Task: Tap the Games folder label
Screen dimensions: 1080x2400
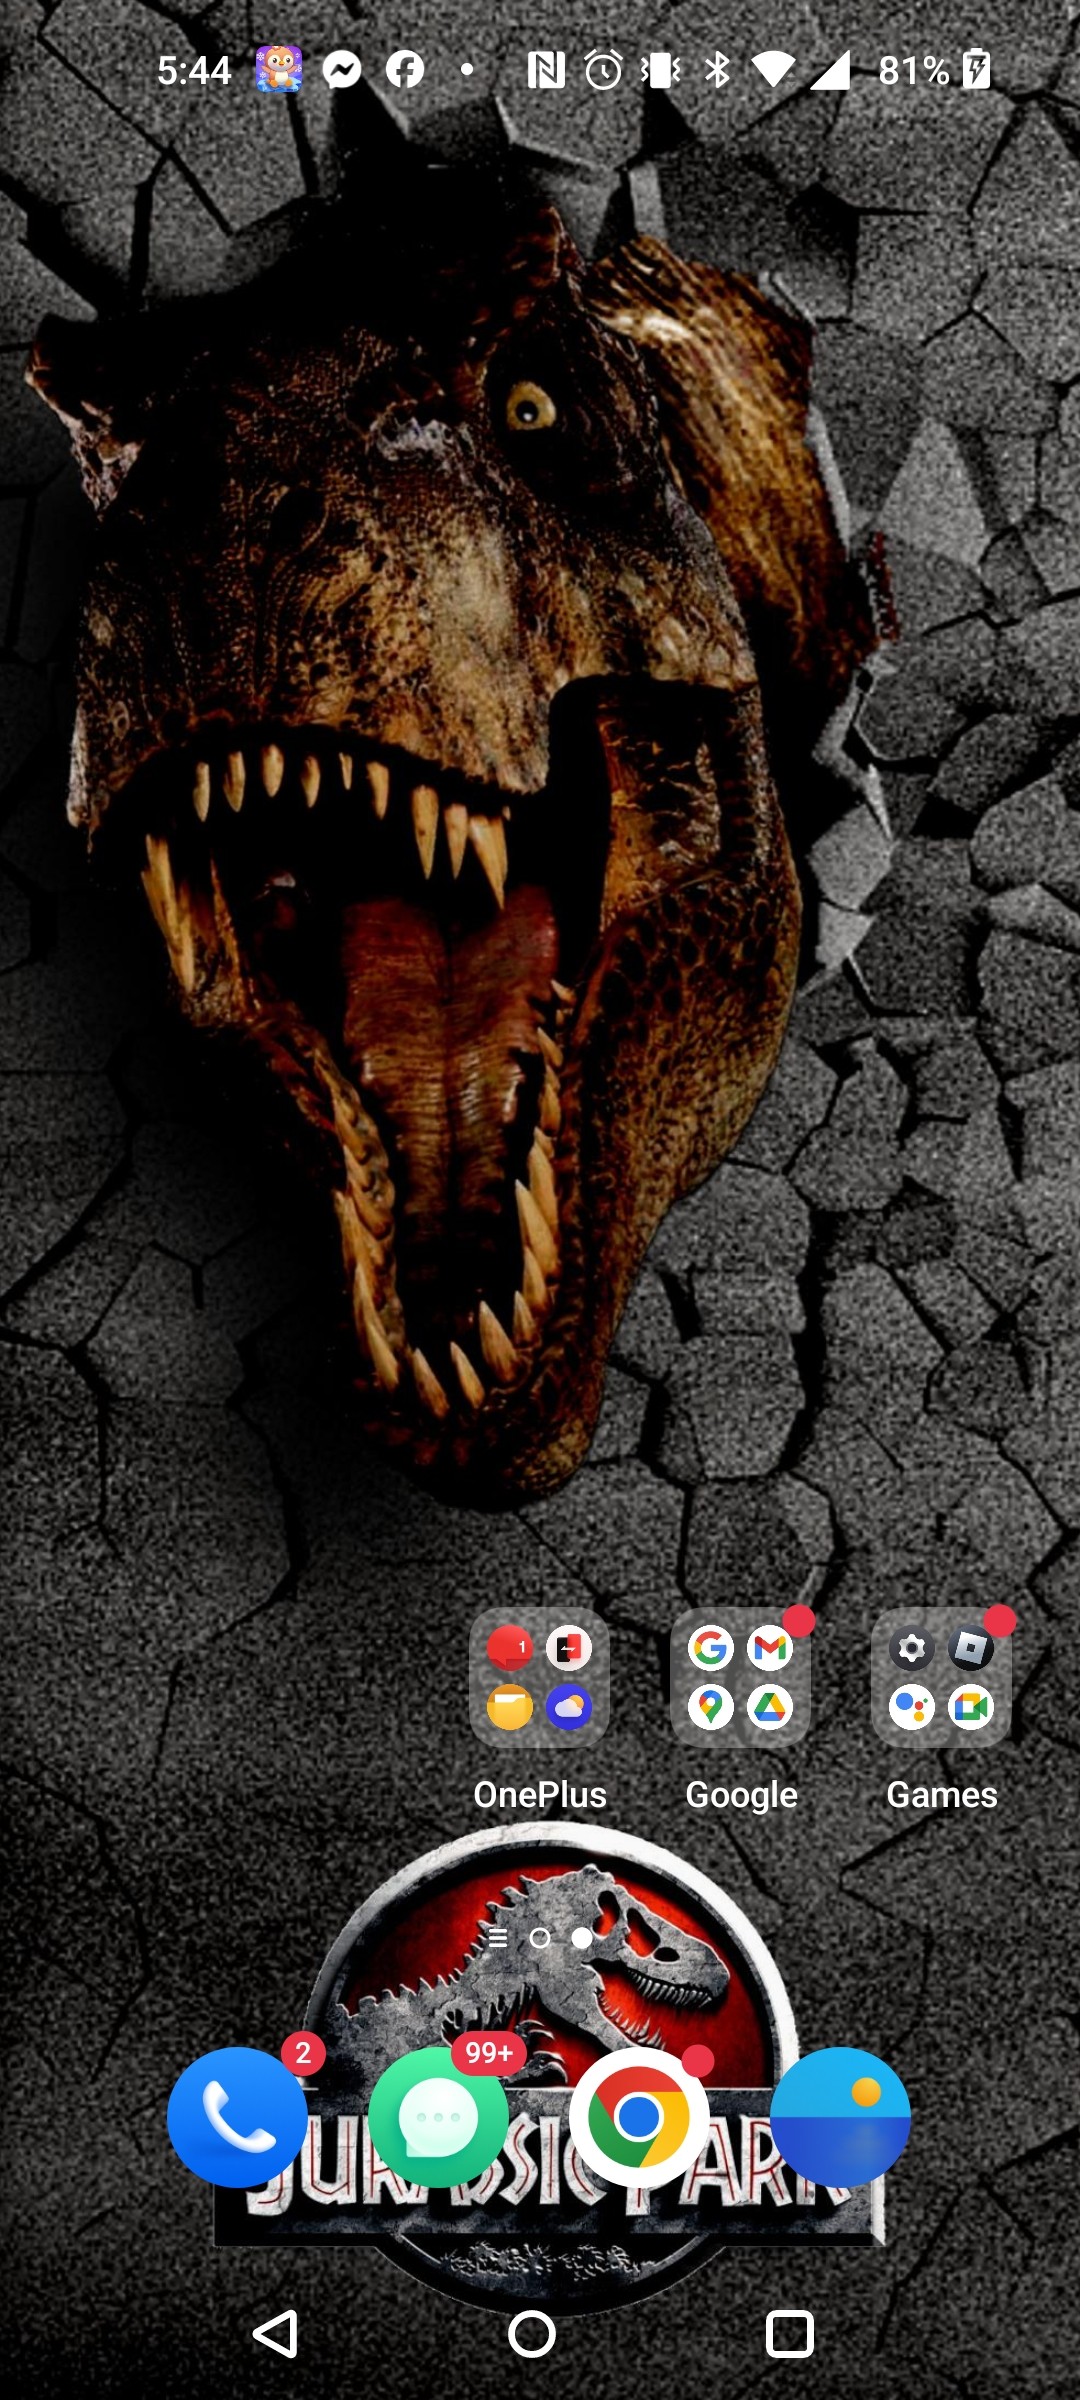Action: pos(942,1794)
